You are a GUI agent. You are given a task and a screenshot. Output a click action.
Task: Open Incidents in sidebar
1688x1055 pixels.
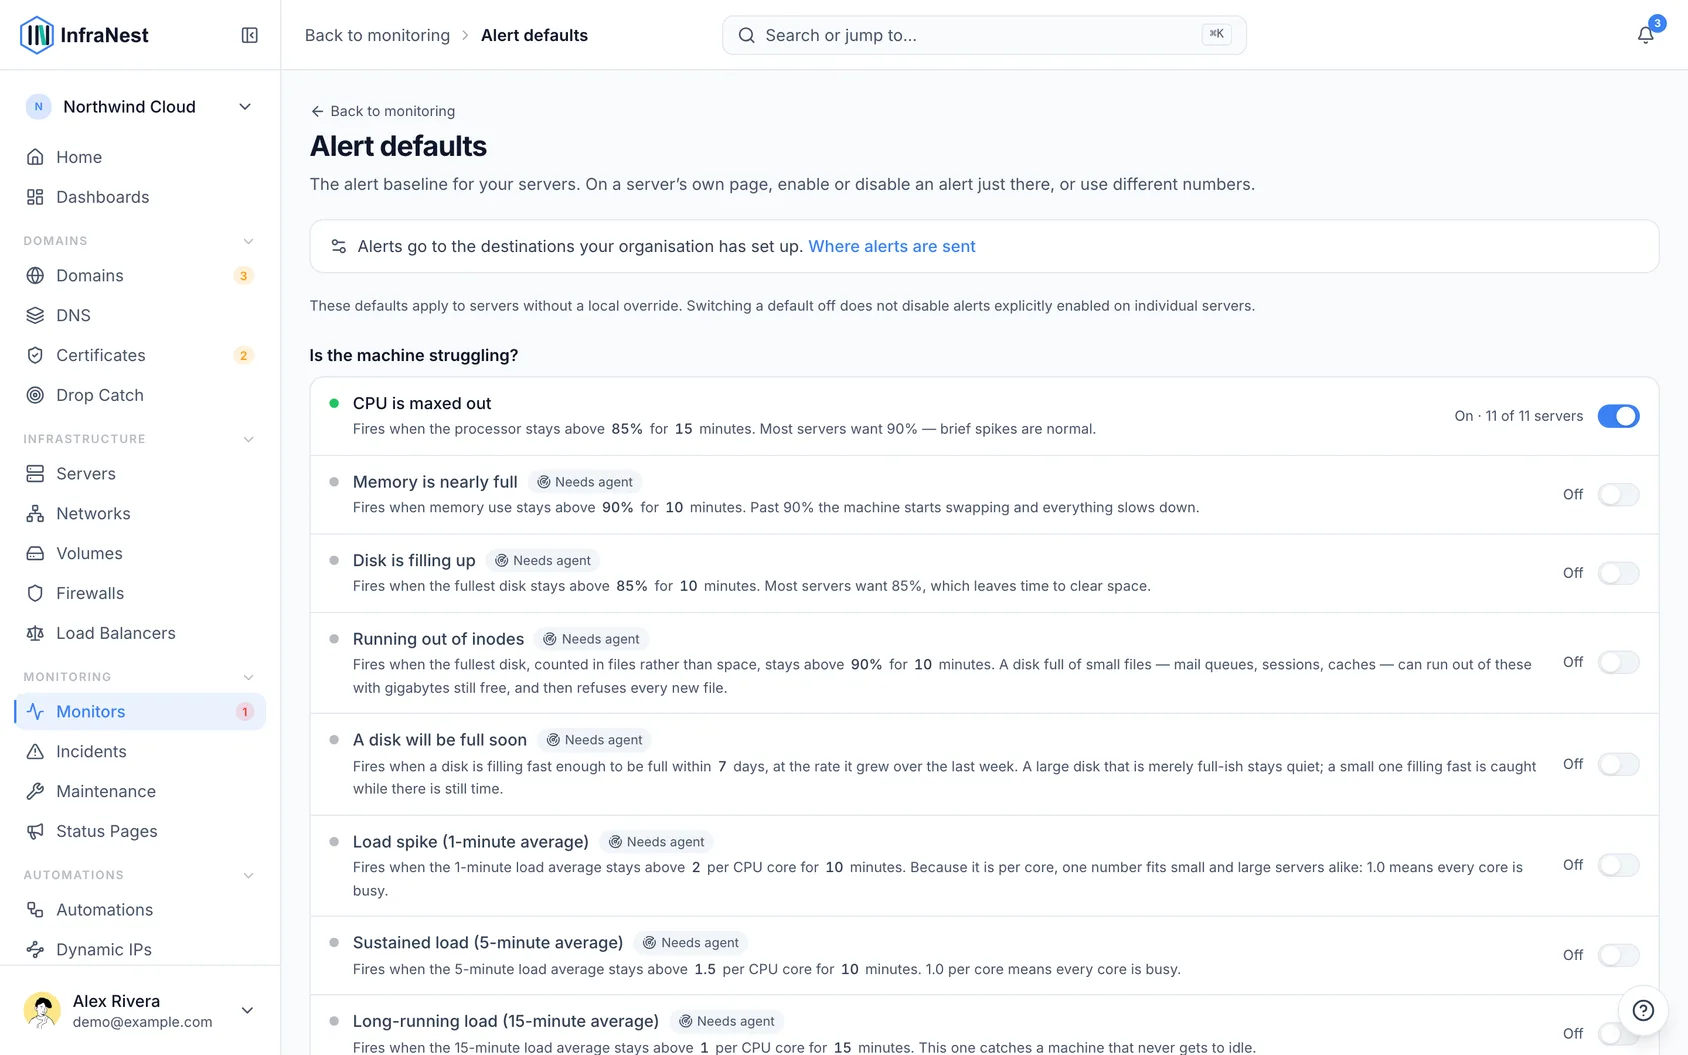coord(140,752)
